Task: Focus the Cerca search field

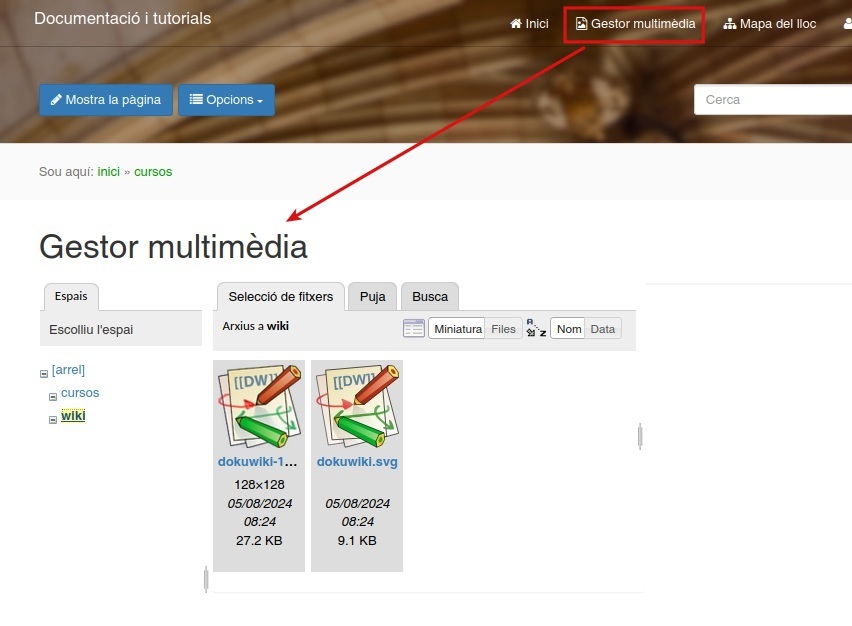Action: point(773,100)
